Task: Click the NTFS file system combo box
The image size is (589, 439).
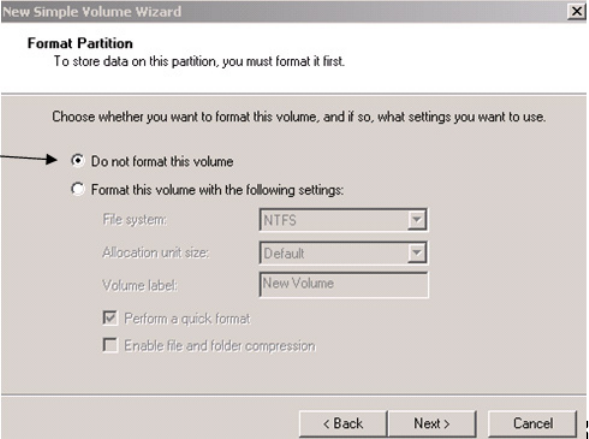Action: (343, 220)
